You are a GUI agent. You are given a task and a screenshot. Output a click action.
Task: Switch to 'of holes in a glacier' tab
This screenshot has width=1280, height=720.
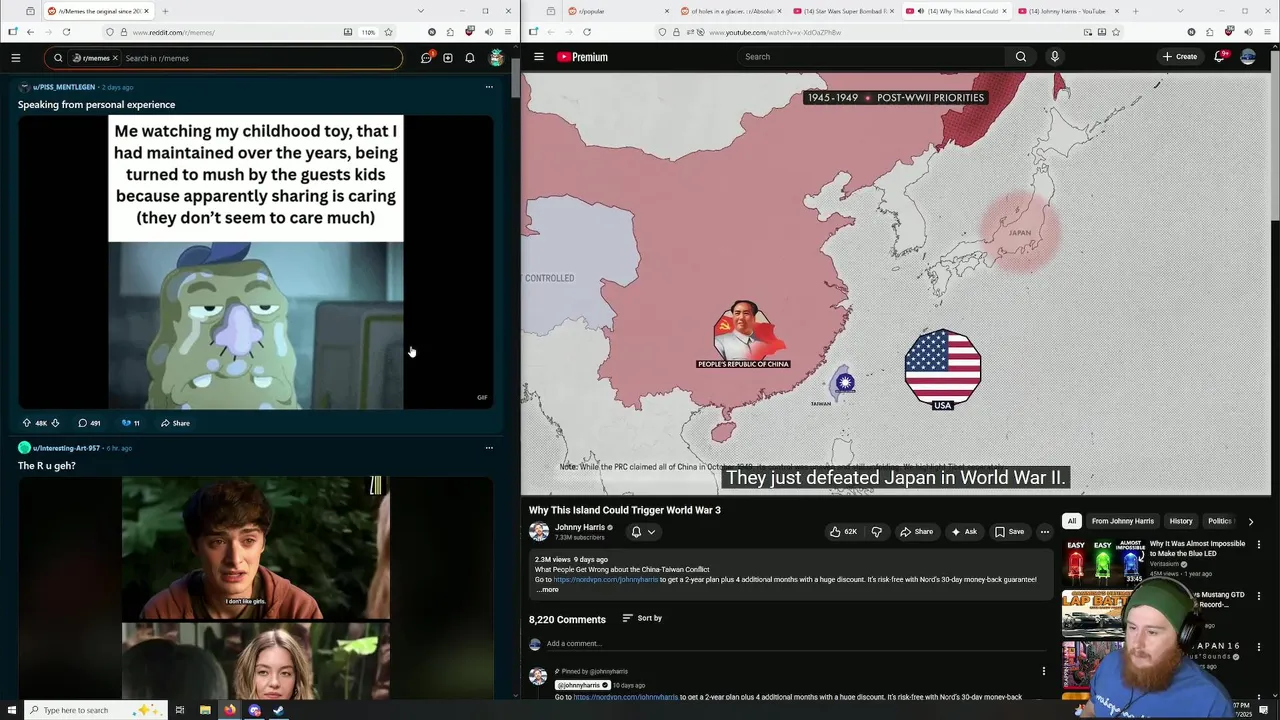730,11
